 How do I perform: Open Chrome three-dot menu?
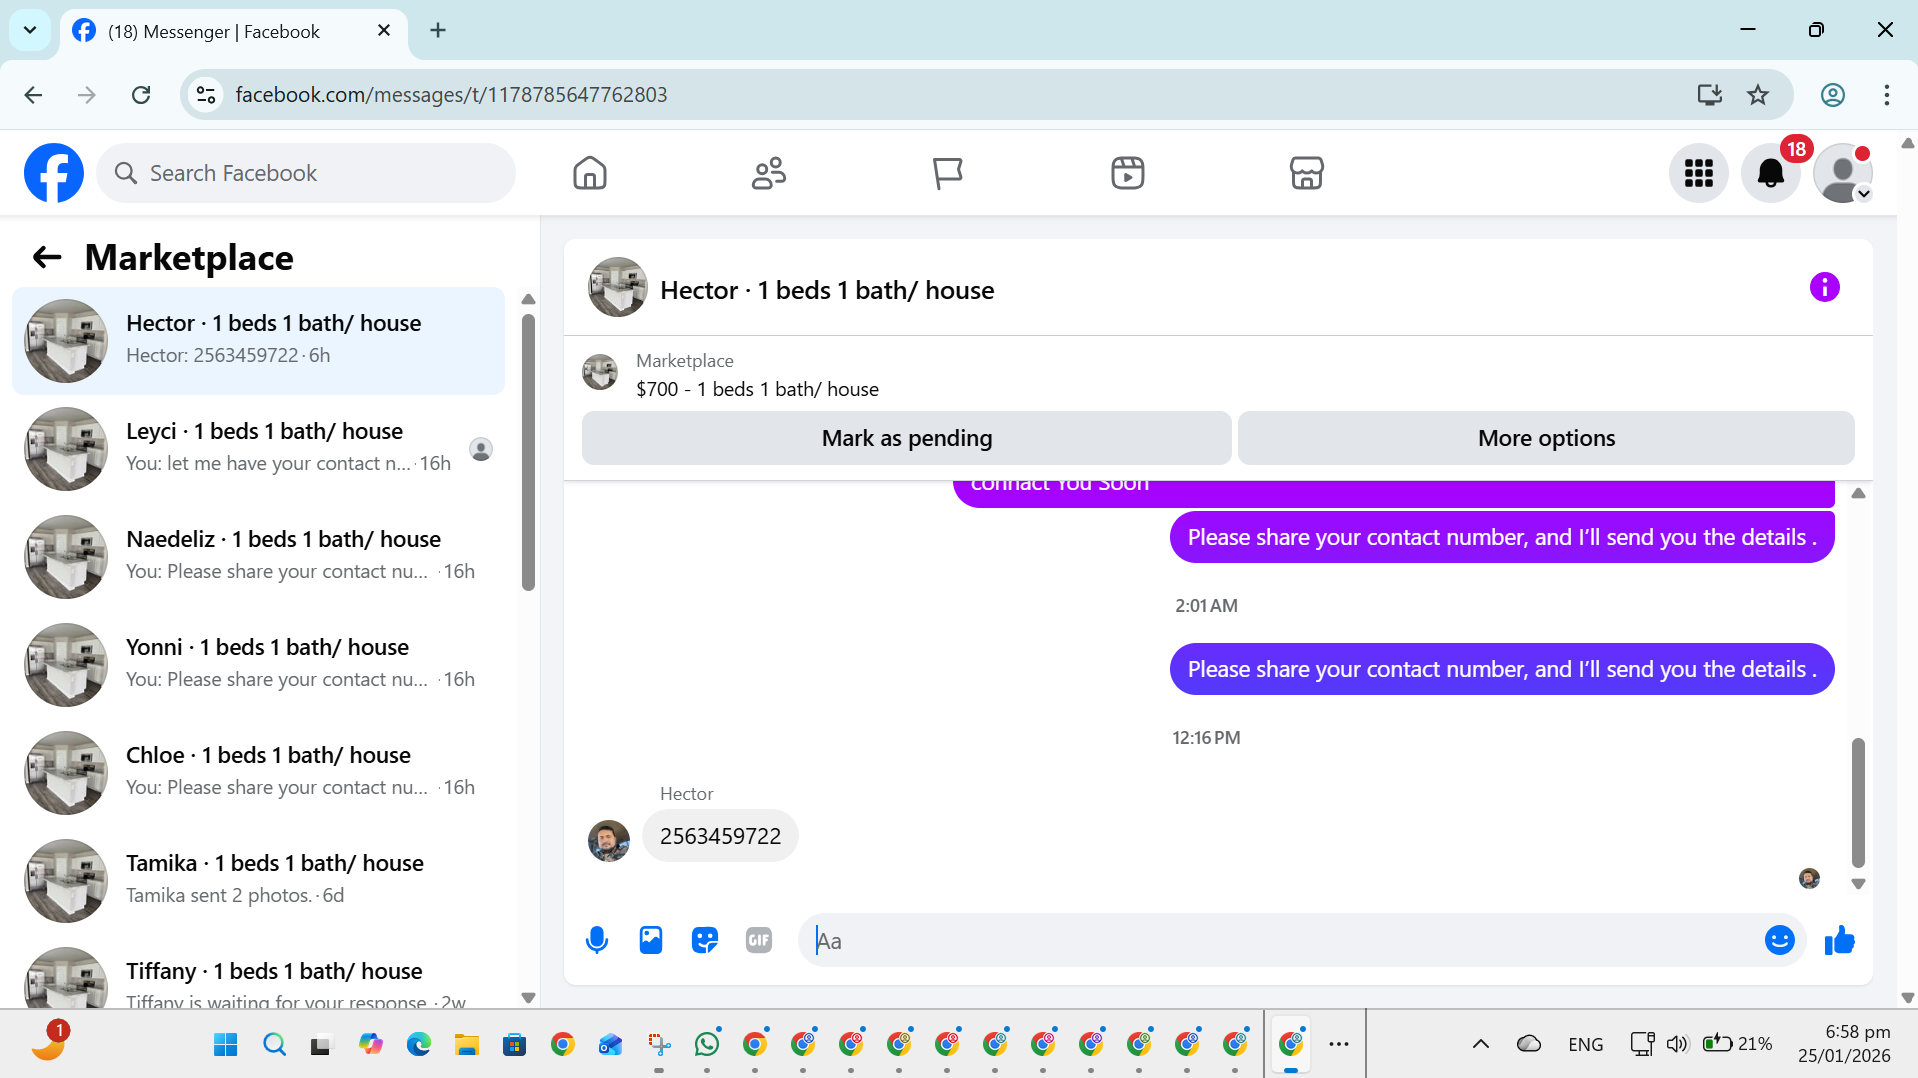1886,95
